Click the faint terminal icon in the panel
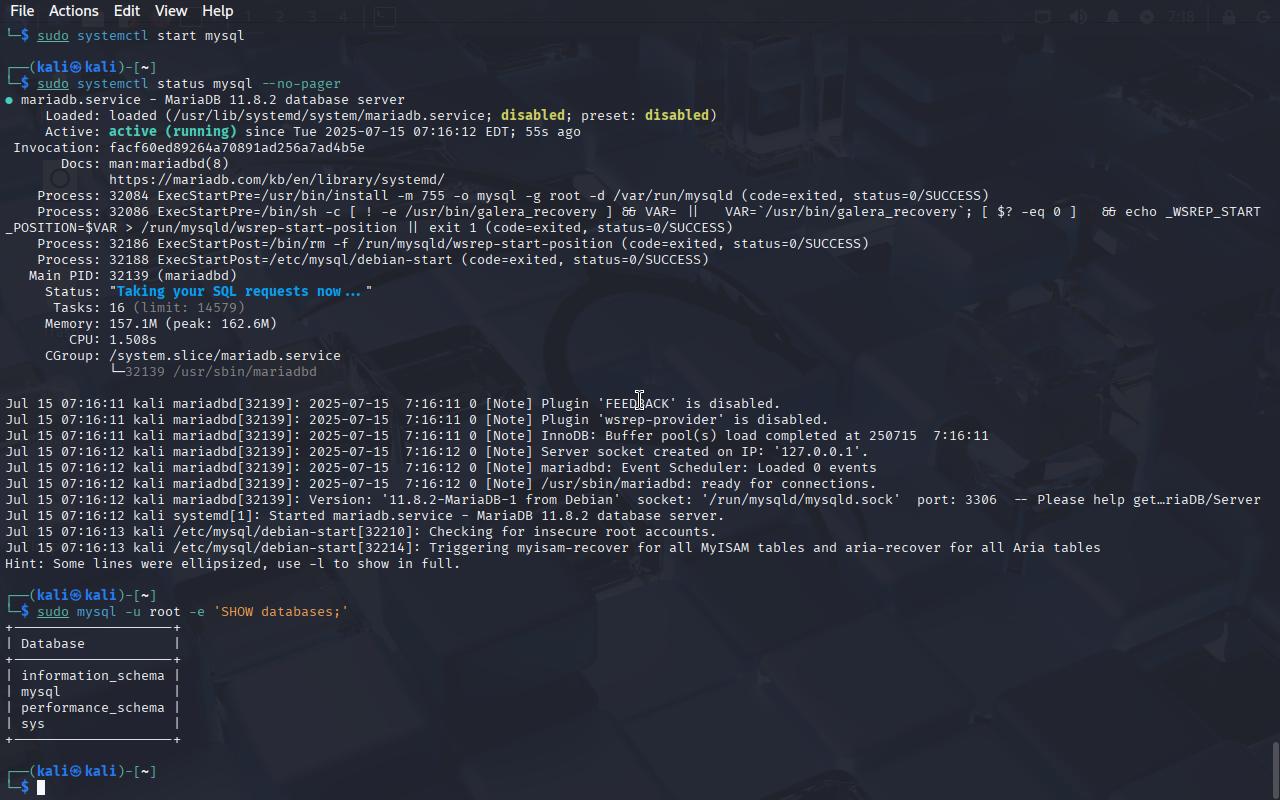Screen dimensions: 1280x800 [385, 17]
